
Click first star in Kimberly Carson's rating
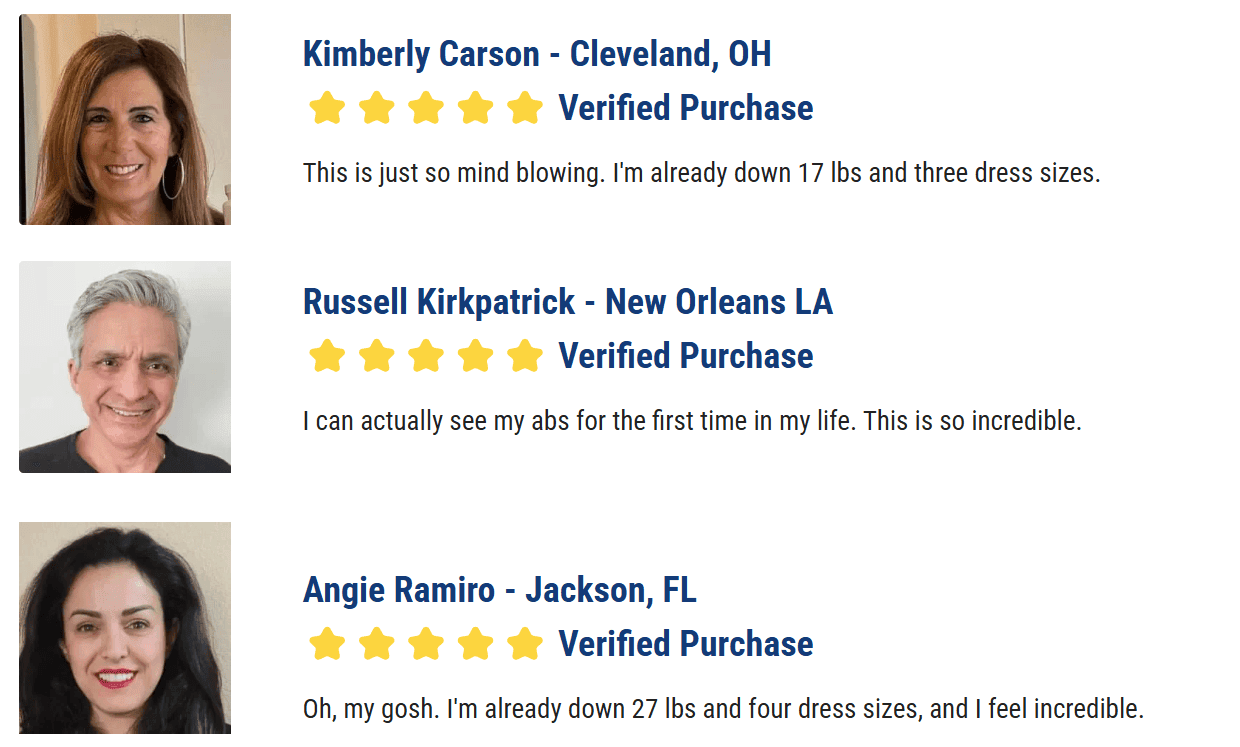[x=327, y=108]
